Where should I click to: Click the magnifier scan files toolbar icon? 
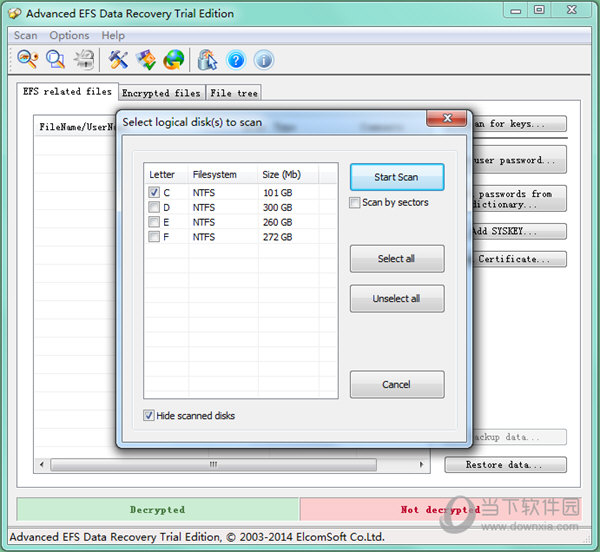click(56, 60)
